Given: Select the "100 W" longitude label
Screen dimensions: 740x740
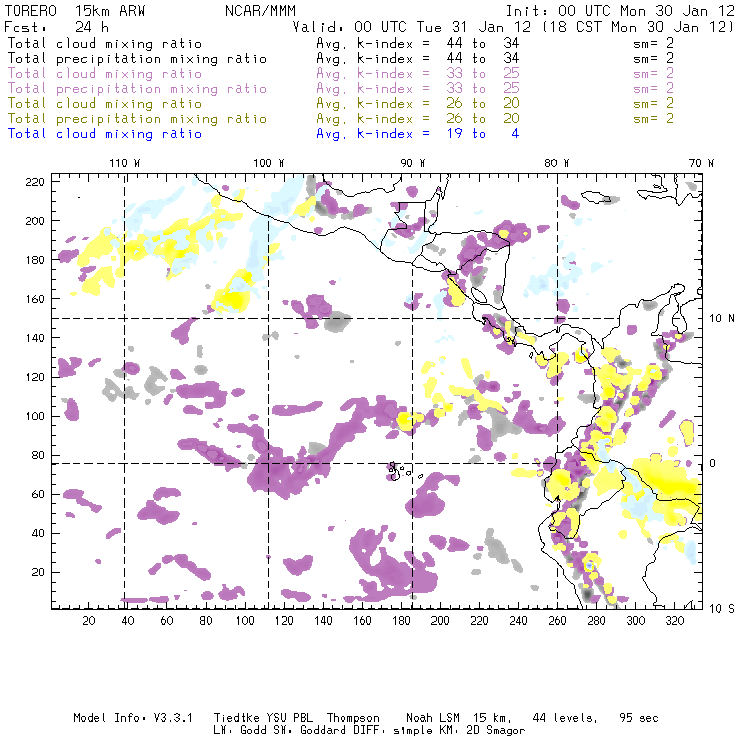Looking at the screenshot, I should pos(269,163).
